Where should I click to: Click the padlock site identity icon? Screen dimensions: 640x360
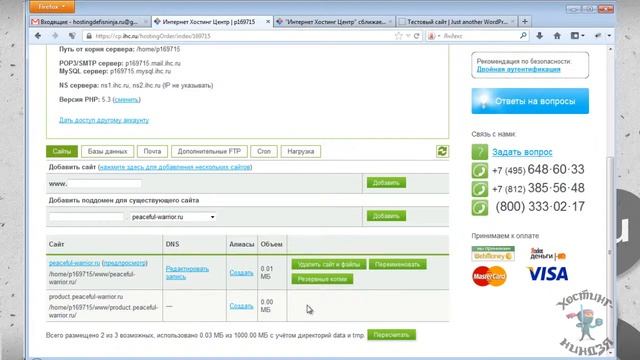(x=89, y=36)
